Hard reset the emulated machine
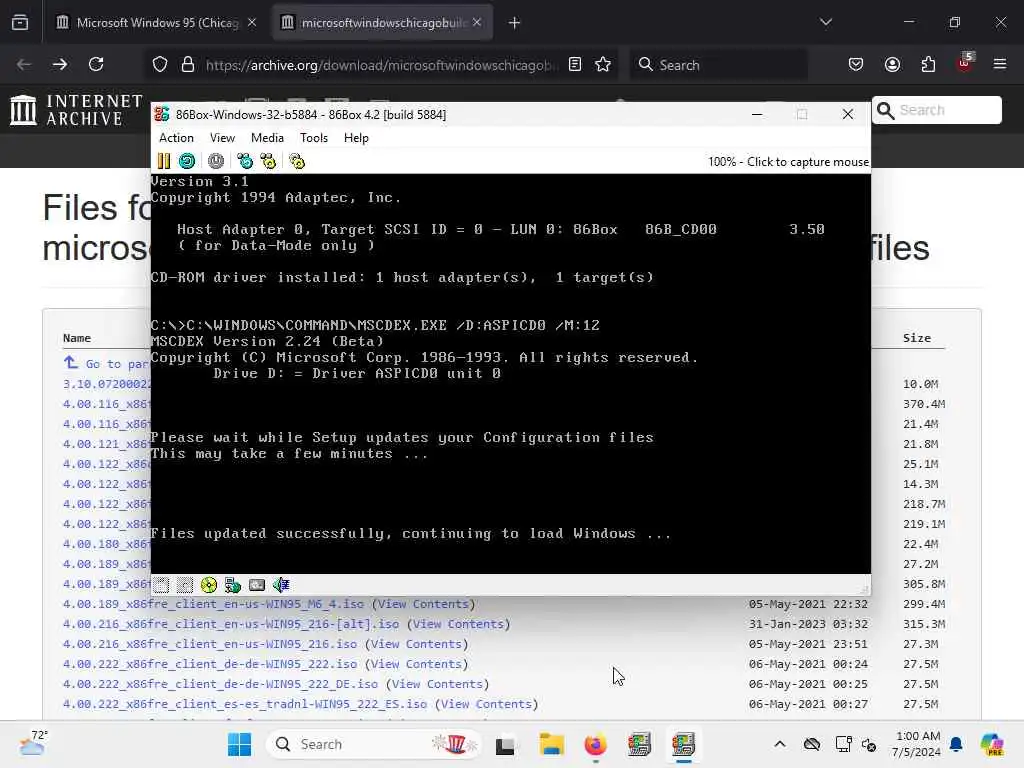Image resolution: width=1024 pixels, height=768 pixels. coord(187,161)
